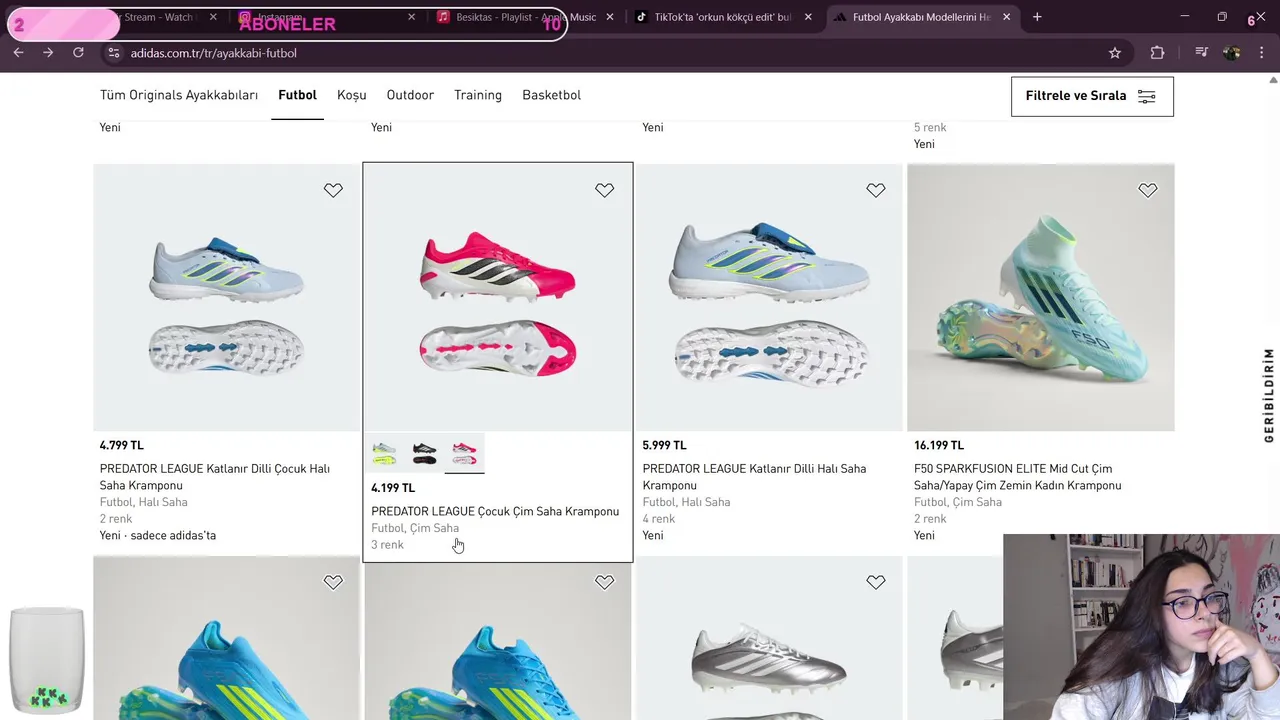Image resolution: width=1280 pixels, height=720 pixels.
Task: Add the 4.799 TL Predator League kids shoe to wishlist
Action: click(333, 190)
